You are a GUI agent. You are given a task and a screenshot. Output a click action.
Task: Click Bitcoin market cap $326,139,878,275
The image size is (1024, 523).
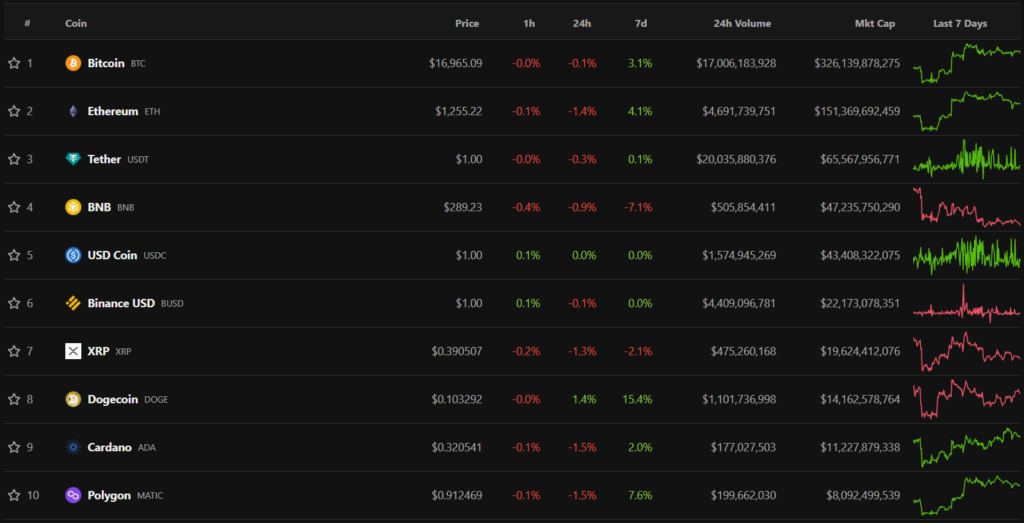coord(857,63)
